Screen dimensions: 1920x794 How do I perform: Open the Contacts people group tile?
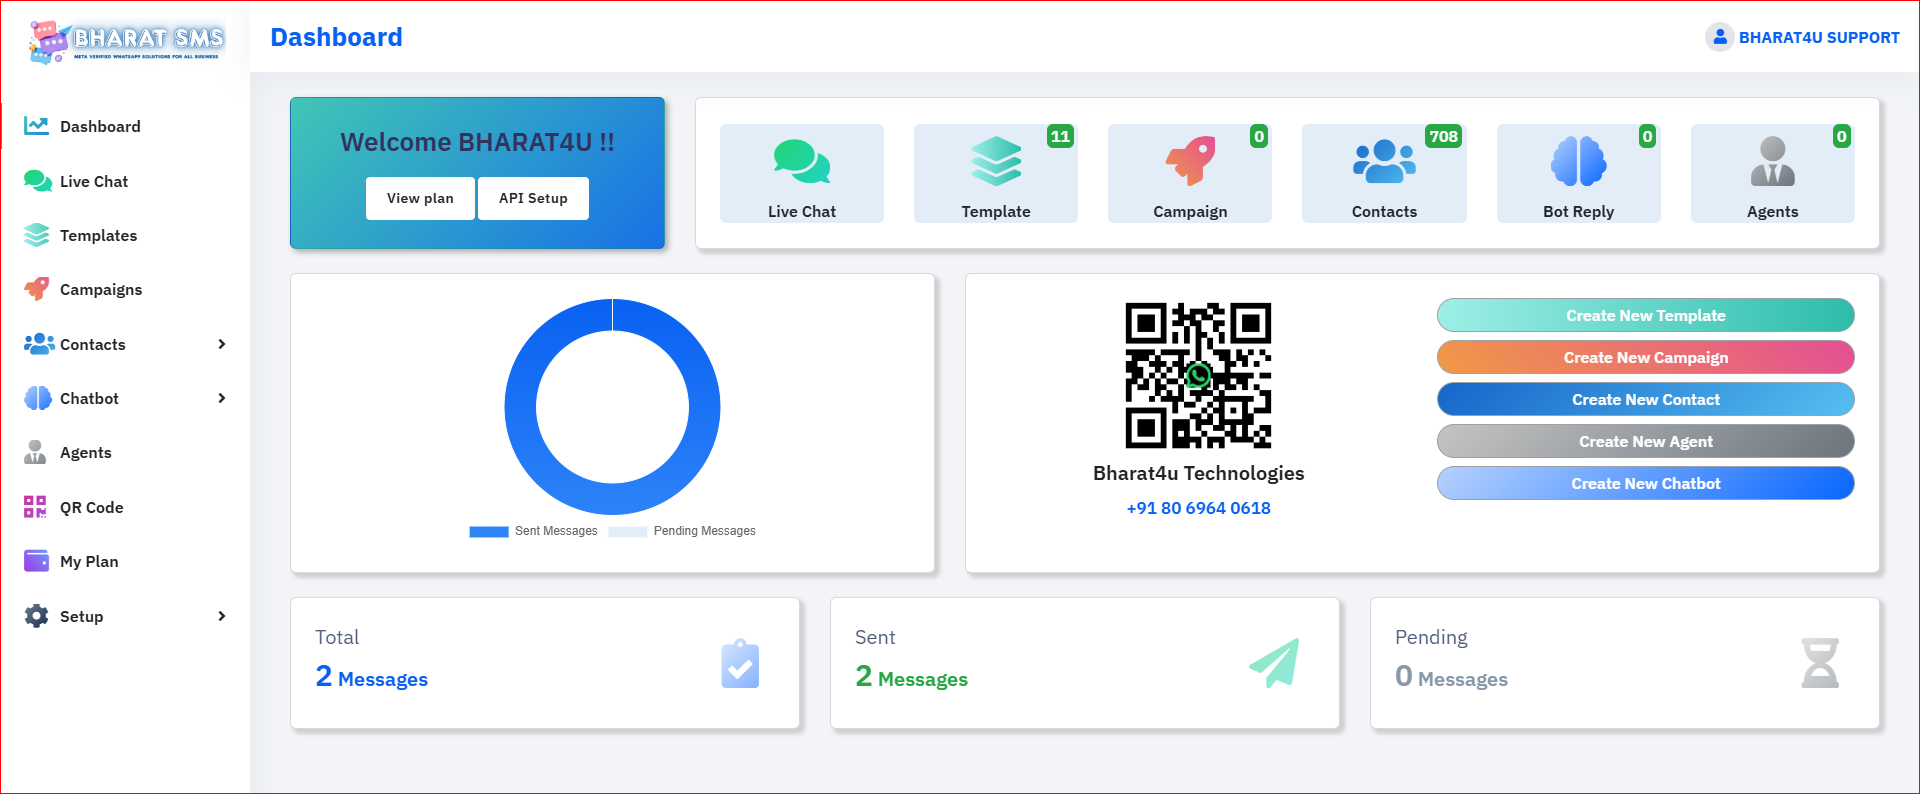[1383, 162]
